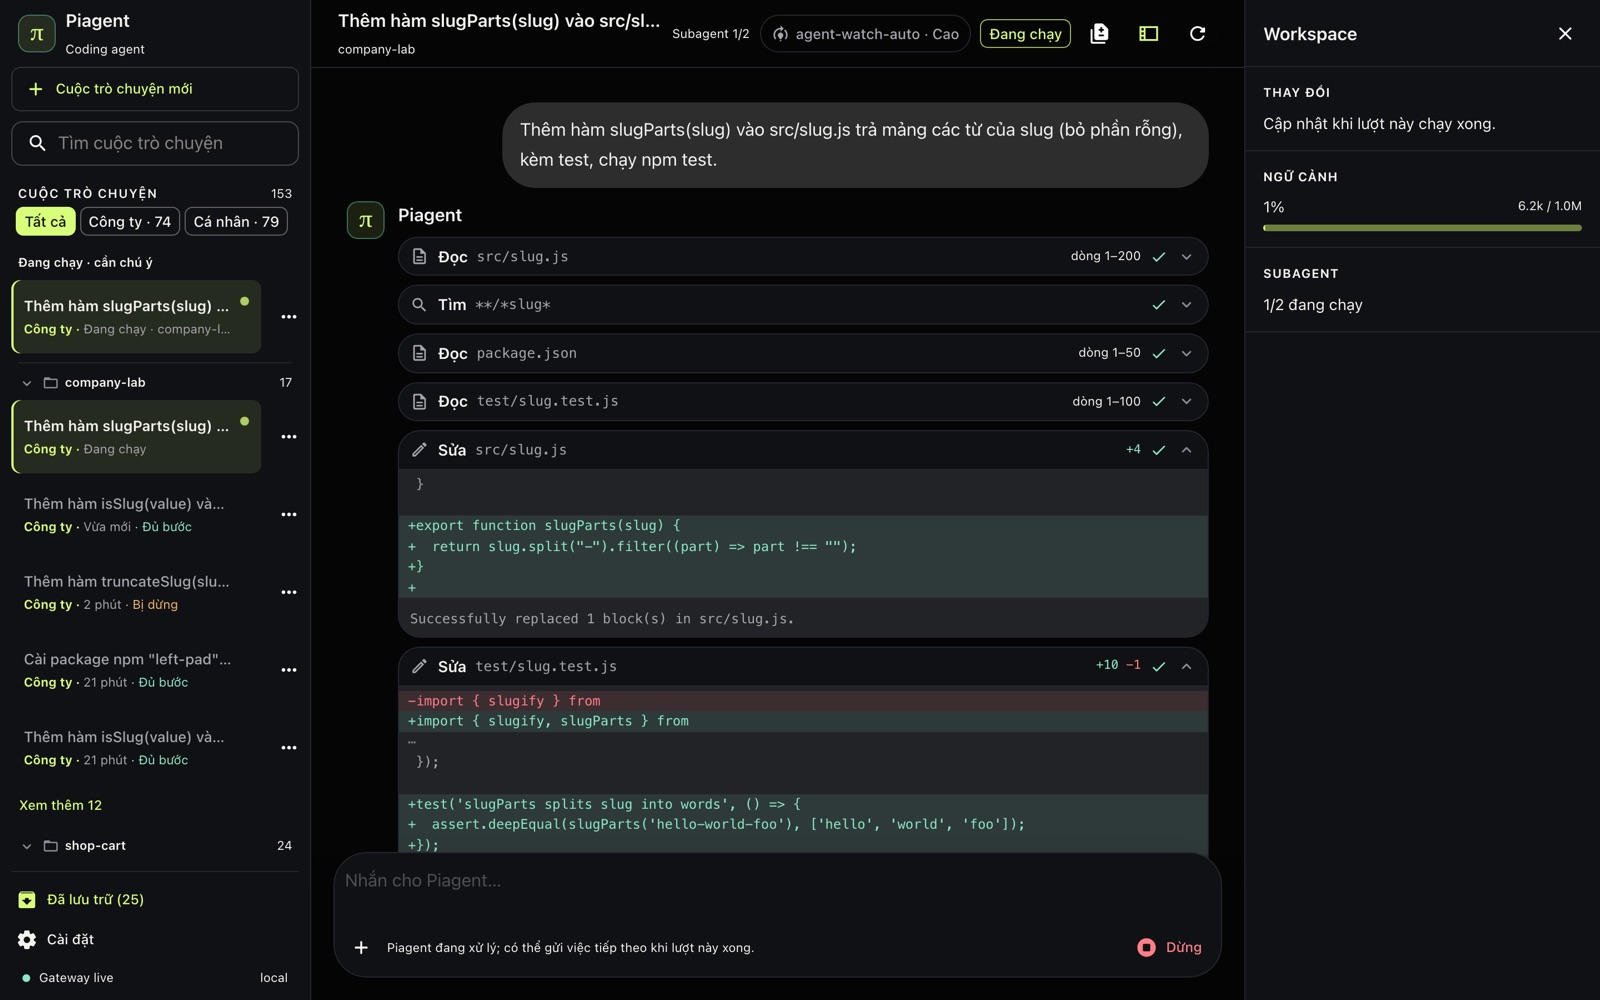Open options menu for truncateSlug conversation
The image size is (1600, 1000).
coord(289,593)
